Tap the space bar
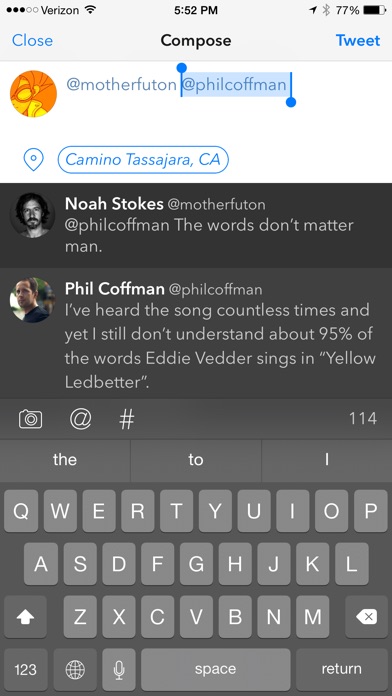Screen dimensions: 392x696 point(215,669)
